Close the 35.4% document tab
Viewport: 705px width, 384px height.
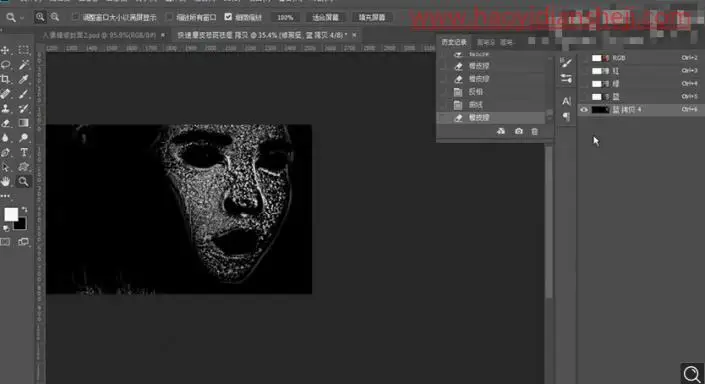[354, 35]
